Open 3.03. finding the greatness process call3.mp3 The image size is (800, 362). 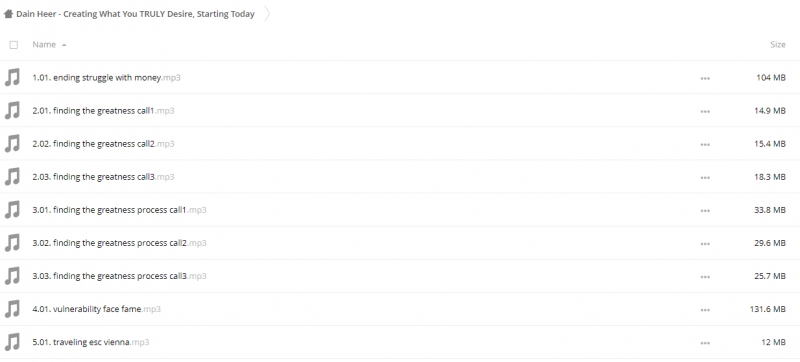coord(119,276)
